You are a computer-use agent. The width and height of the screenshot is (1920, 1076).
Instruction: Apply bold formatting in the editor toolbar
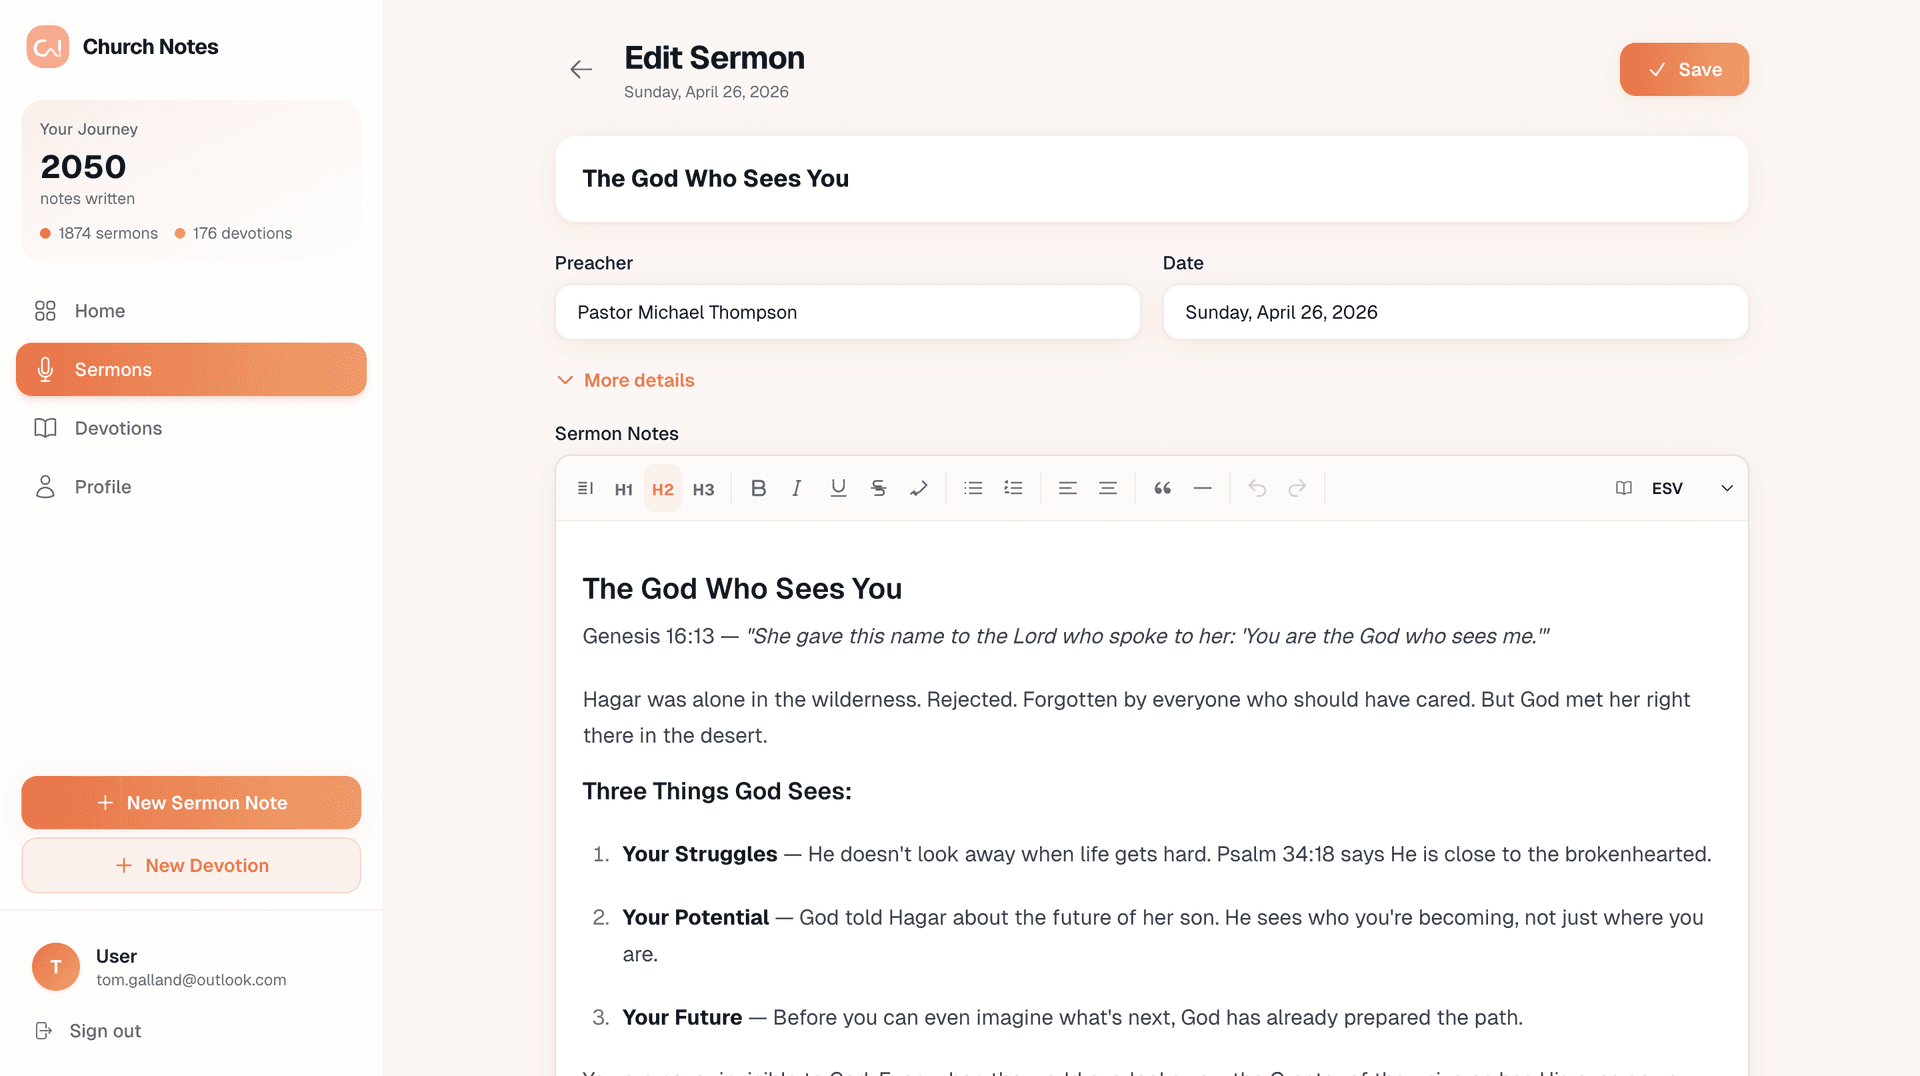(x=758, y=488)
